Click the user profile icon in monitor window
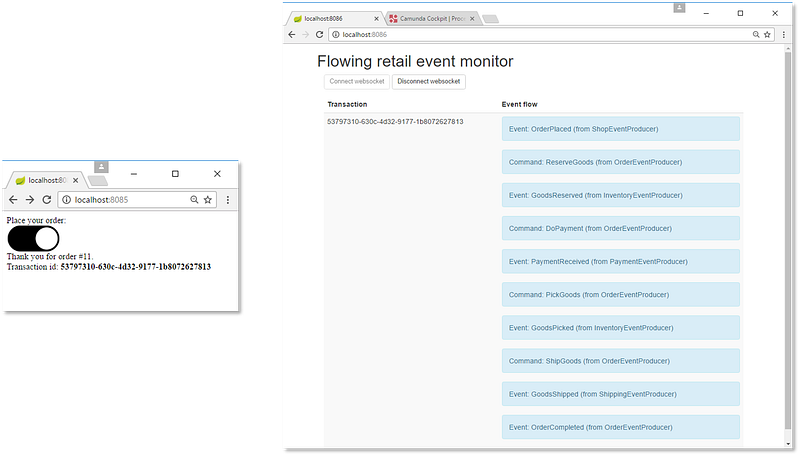 pos(679,7)
